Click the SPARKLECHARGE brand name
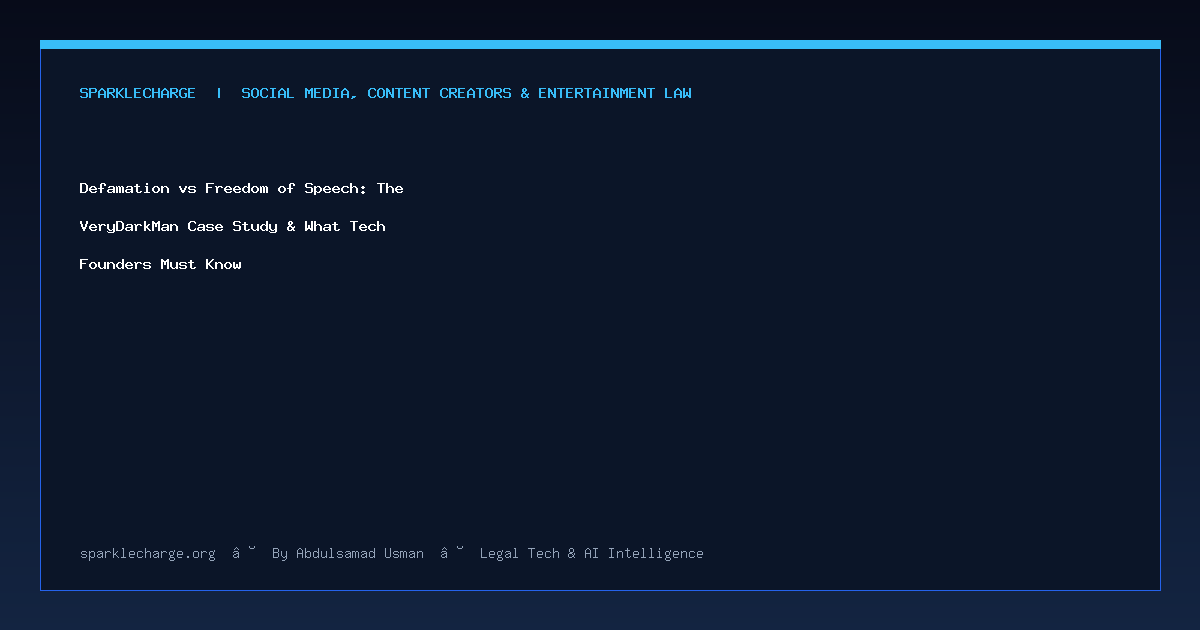The width and height of the screenshot is (1200, 630). pyautogui.click(x=138, y=93)
